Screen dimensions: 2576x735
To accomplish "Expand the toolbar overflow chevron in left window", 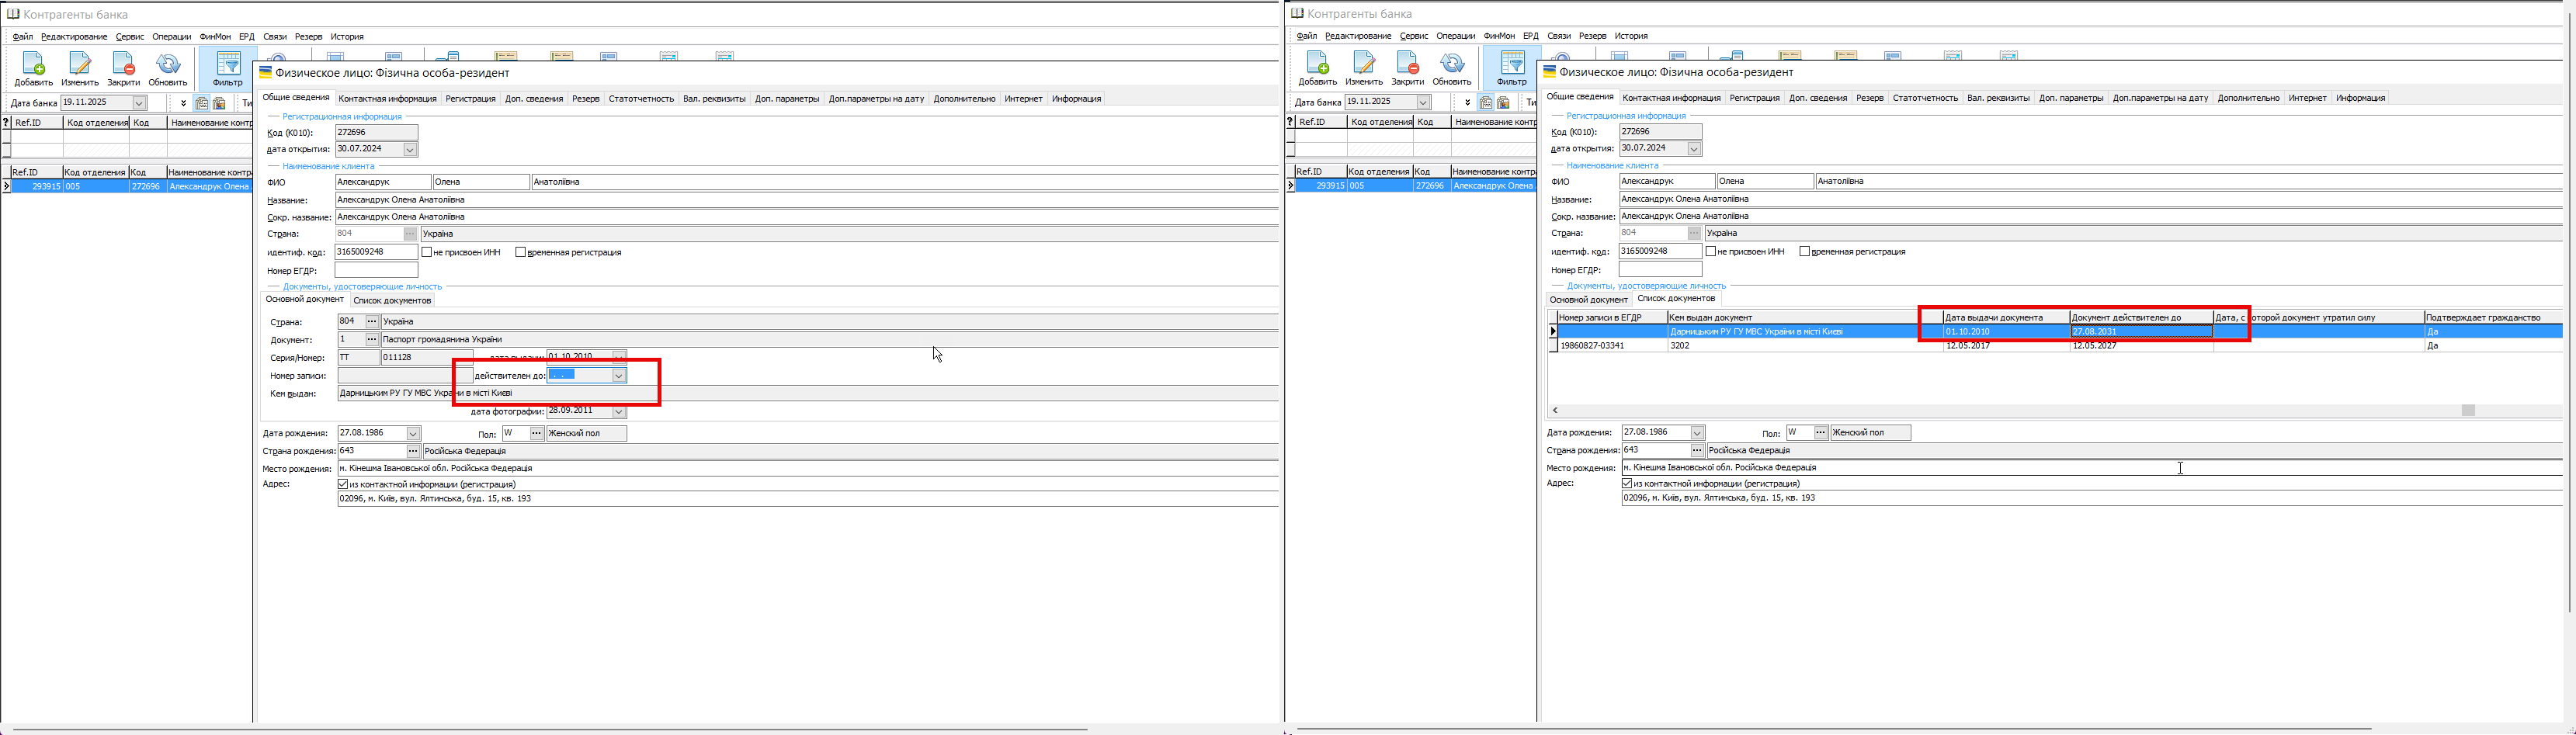I will tap(183, 103).
